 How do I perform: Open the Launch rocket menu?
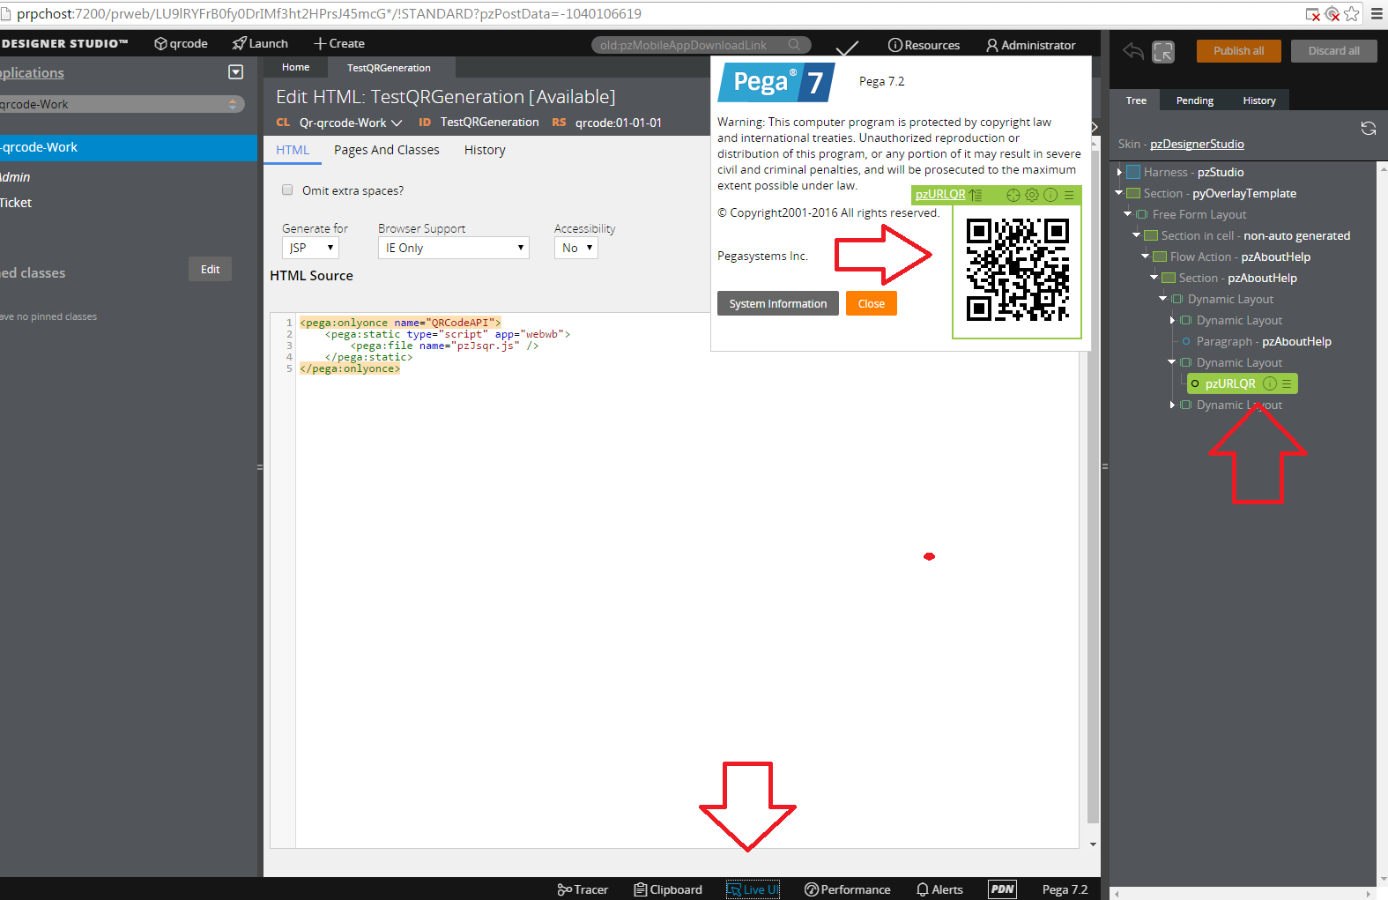coord(260,44)
